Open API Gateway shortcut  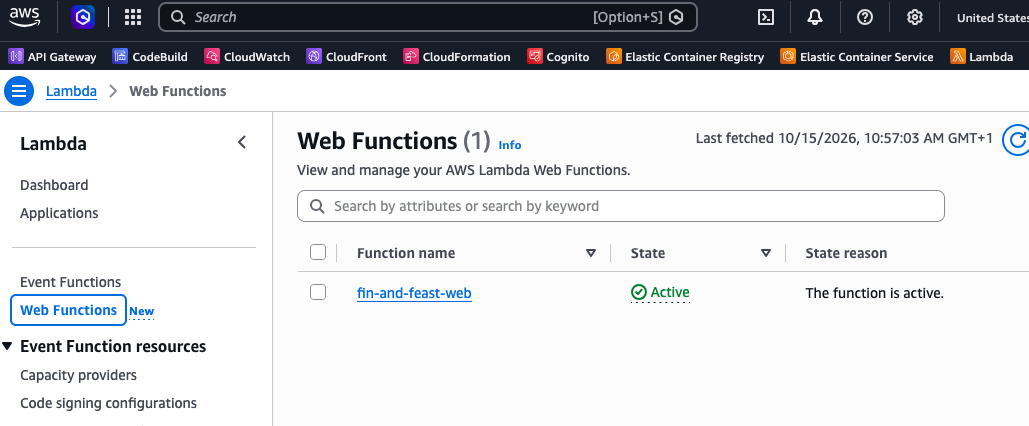coord(52,56)
